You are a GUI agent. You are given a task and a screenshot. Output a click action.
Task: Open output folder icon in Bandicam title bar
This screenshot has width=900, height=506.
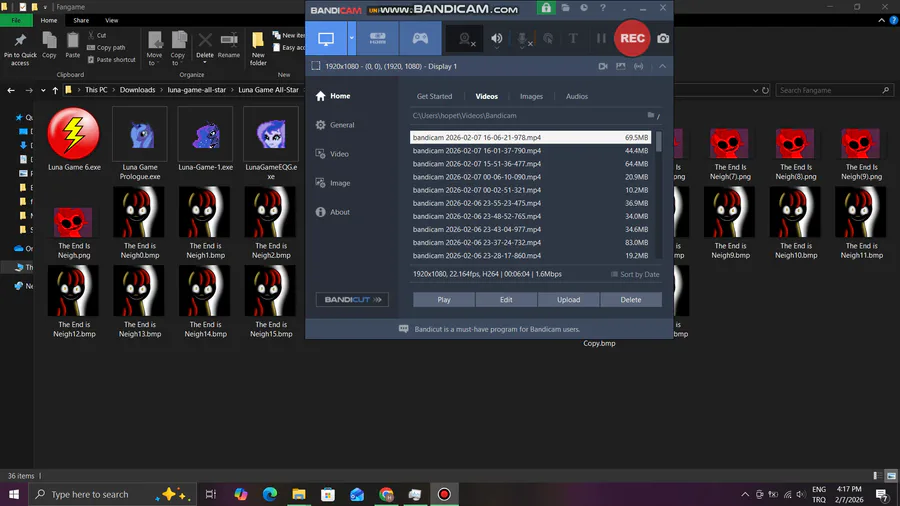565,8
